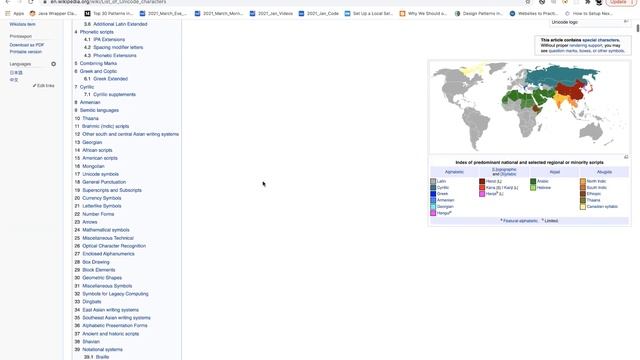Jump to Arrows section
The image size is (640, 360).
click(90, 222)
